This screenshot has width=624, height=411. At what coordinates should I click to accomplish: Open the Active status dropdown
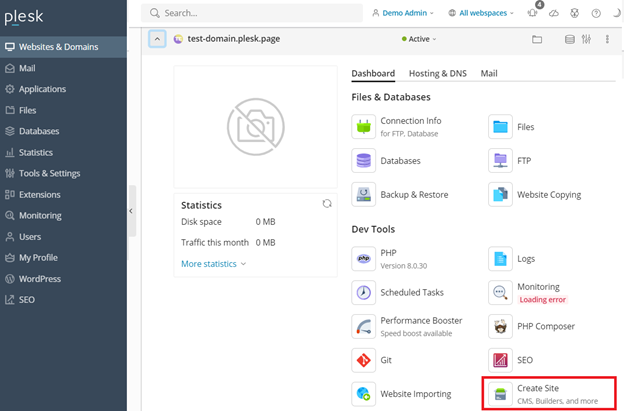click(419, 39)
